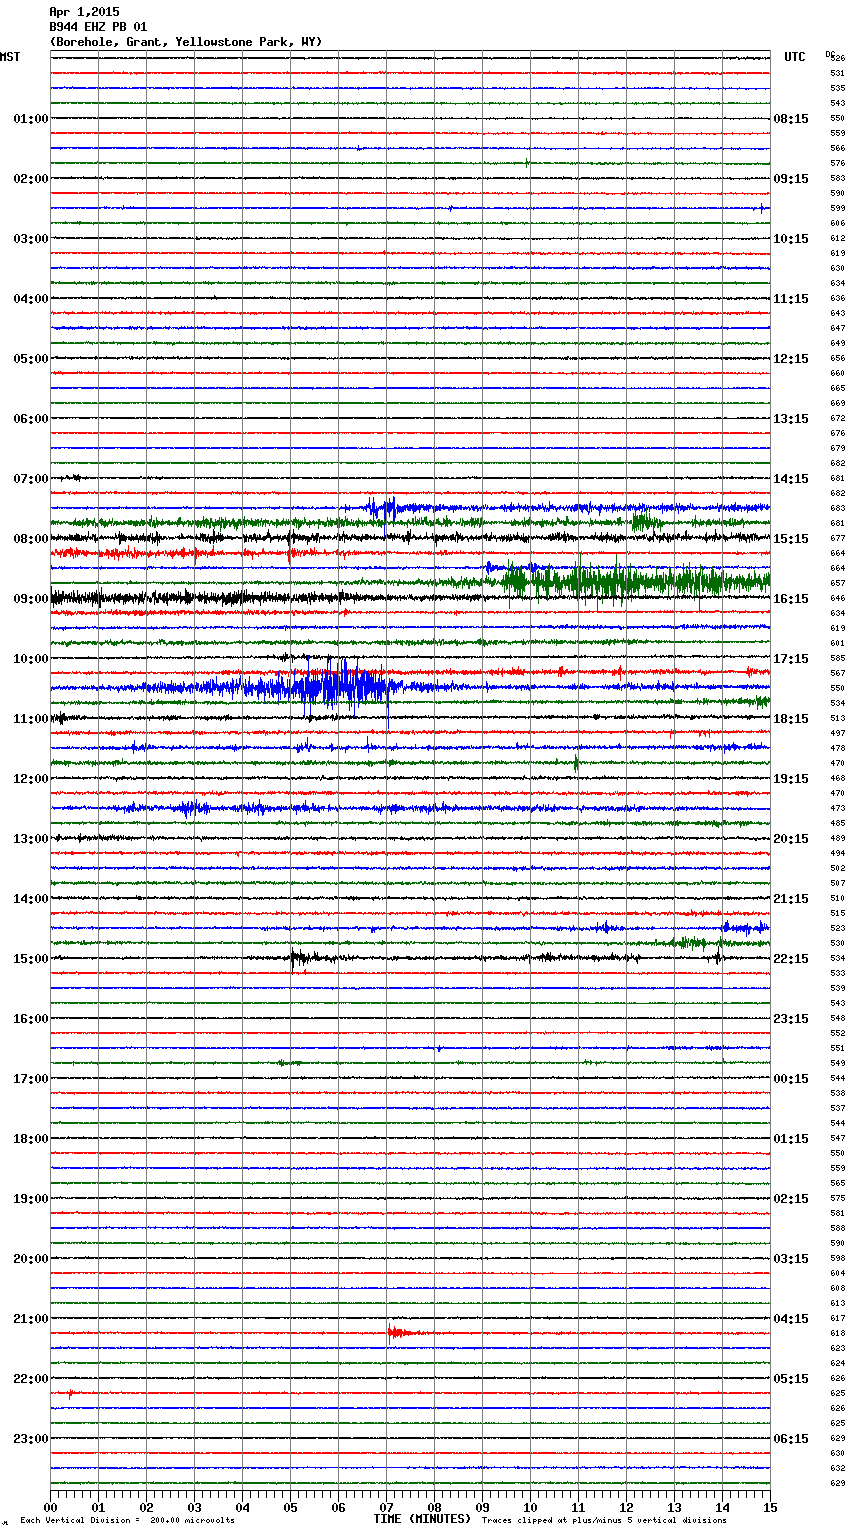
Task: Click the Traces clipped at plus/minus 5 footnote
Action: click(604, 1520)
